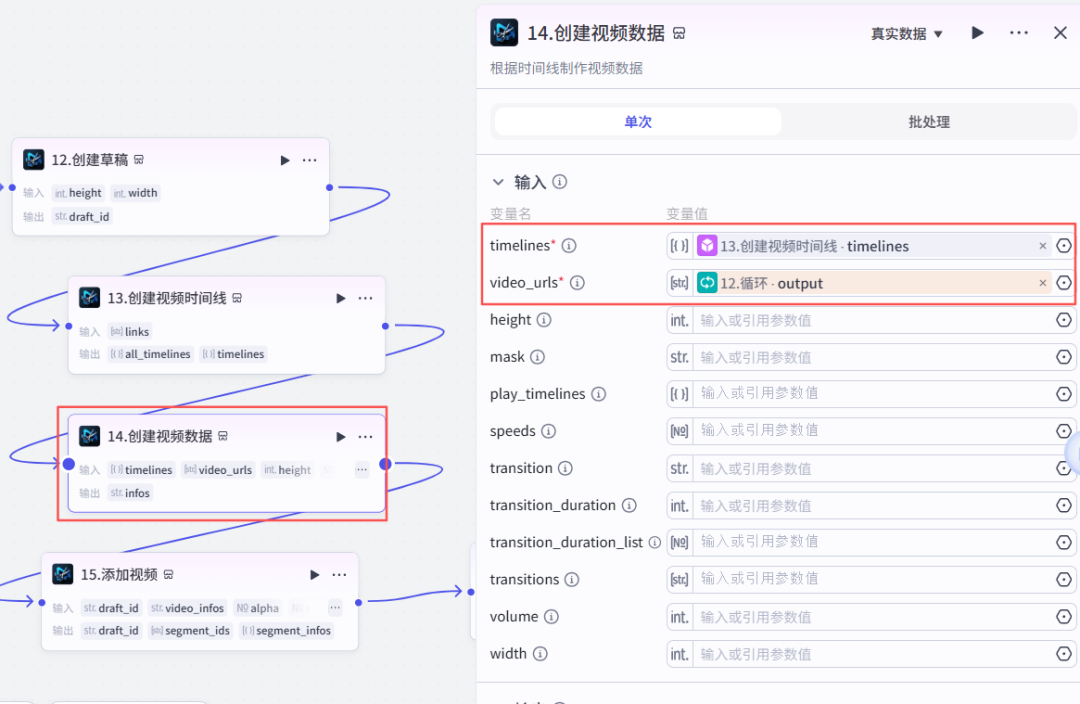Switch to the 批处理 tab
Image resolution: width=1080 pixels, height=704 pixels.
pyautogui.click(x=928, y=122)
